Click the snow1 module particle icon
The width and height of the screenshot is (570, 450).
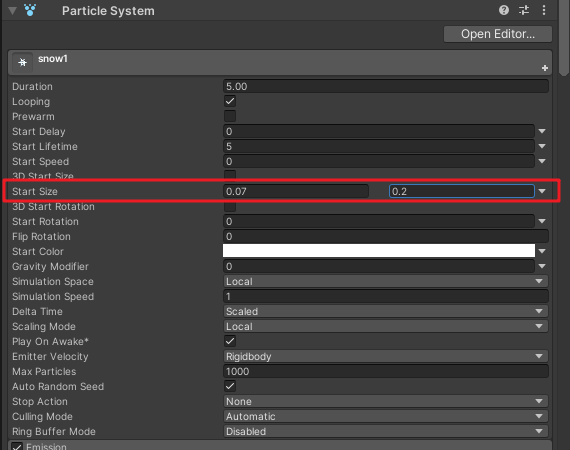point(23,62)
